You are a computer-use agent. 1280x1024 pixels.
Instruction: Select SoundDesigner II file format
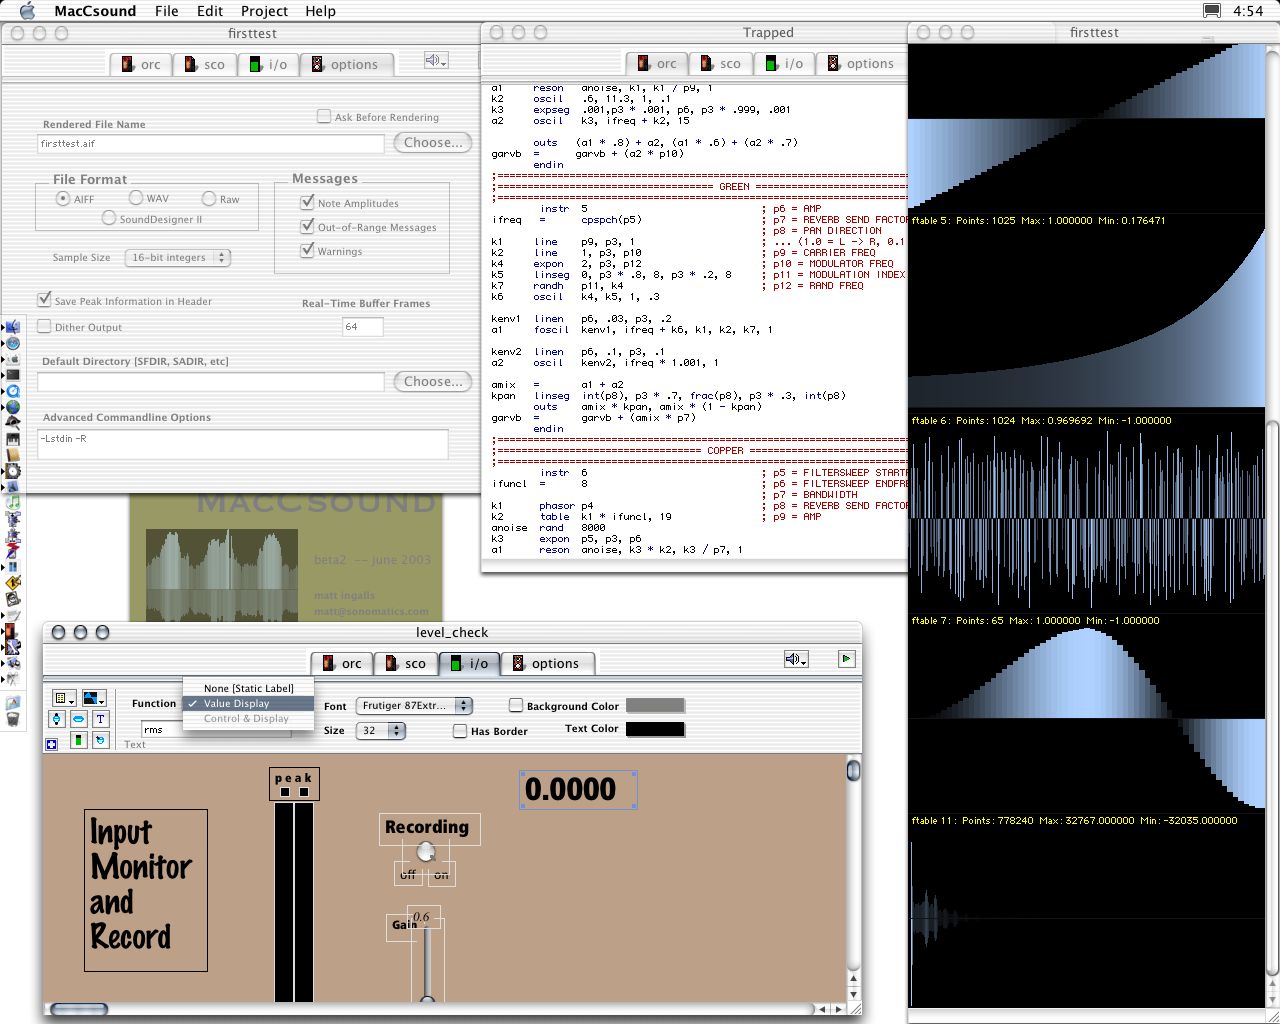(109, 218)
